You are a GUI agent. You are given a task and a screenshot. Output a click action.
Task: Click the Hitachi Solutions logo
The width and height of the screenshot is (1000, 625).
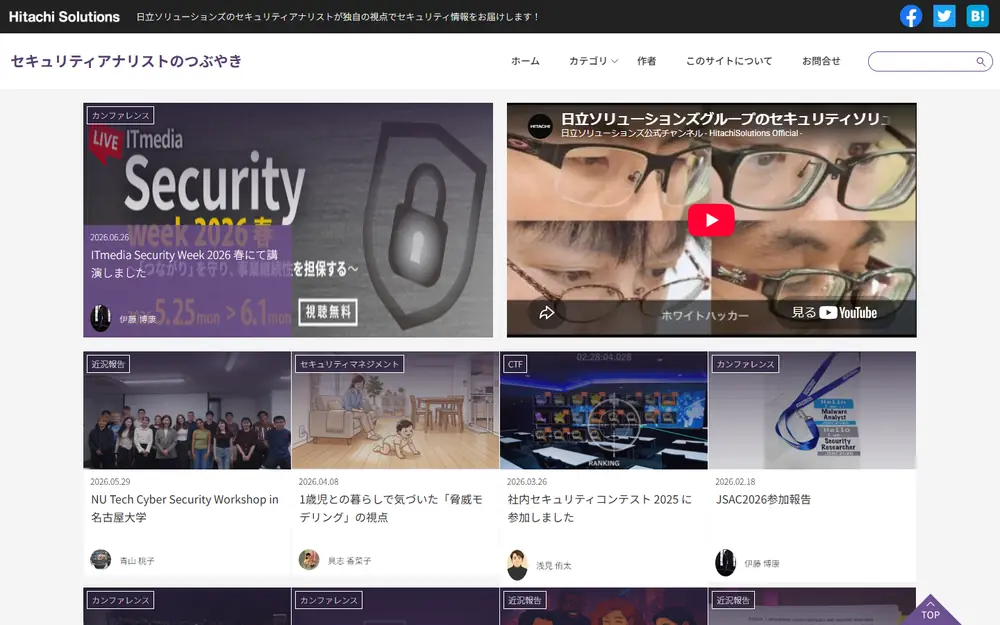64,17
